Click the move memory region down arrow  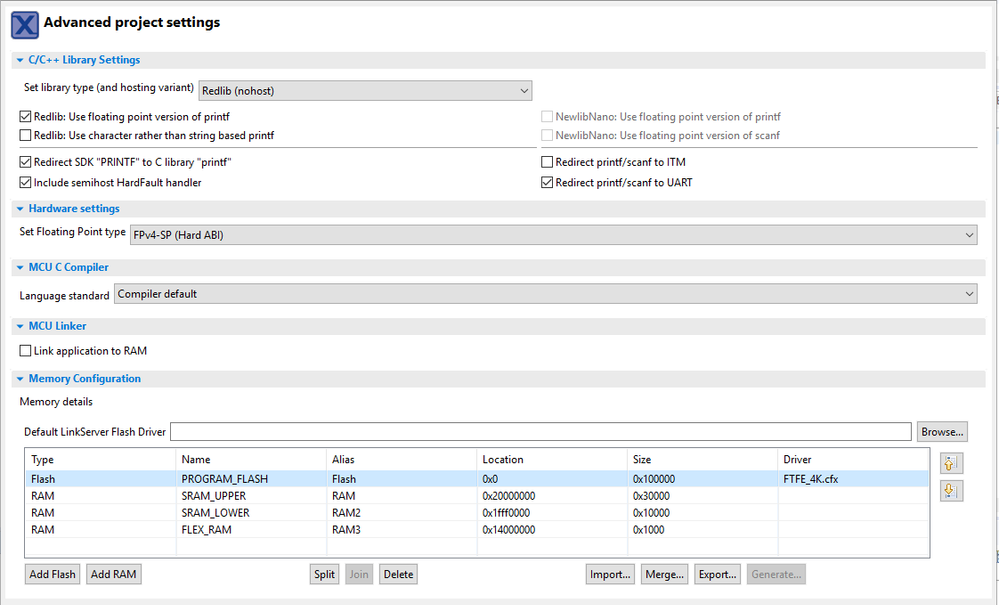click(951, 491)
